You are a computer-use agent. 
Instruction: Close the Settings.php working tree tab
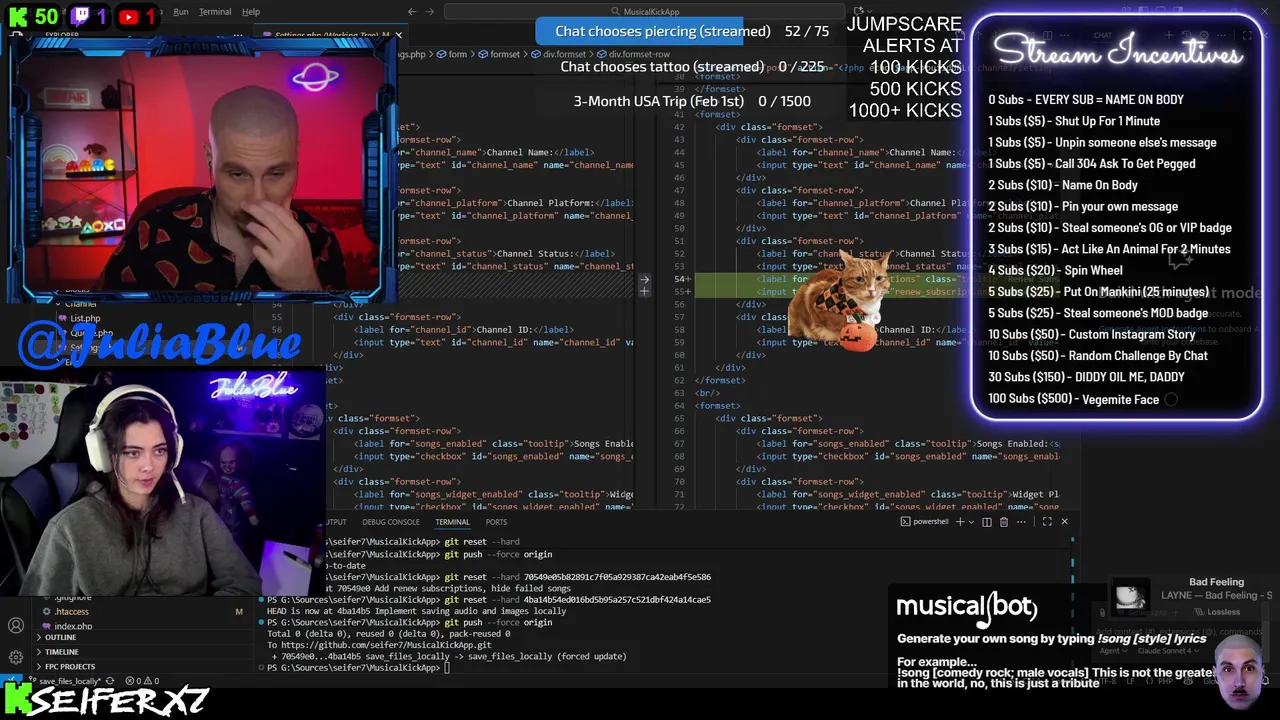[398, 35]
